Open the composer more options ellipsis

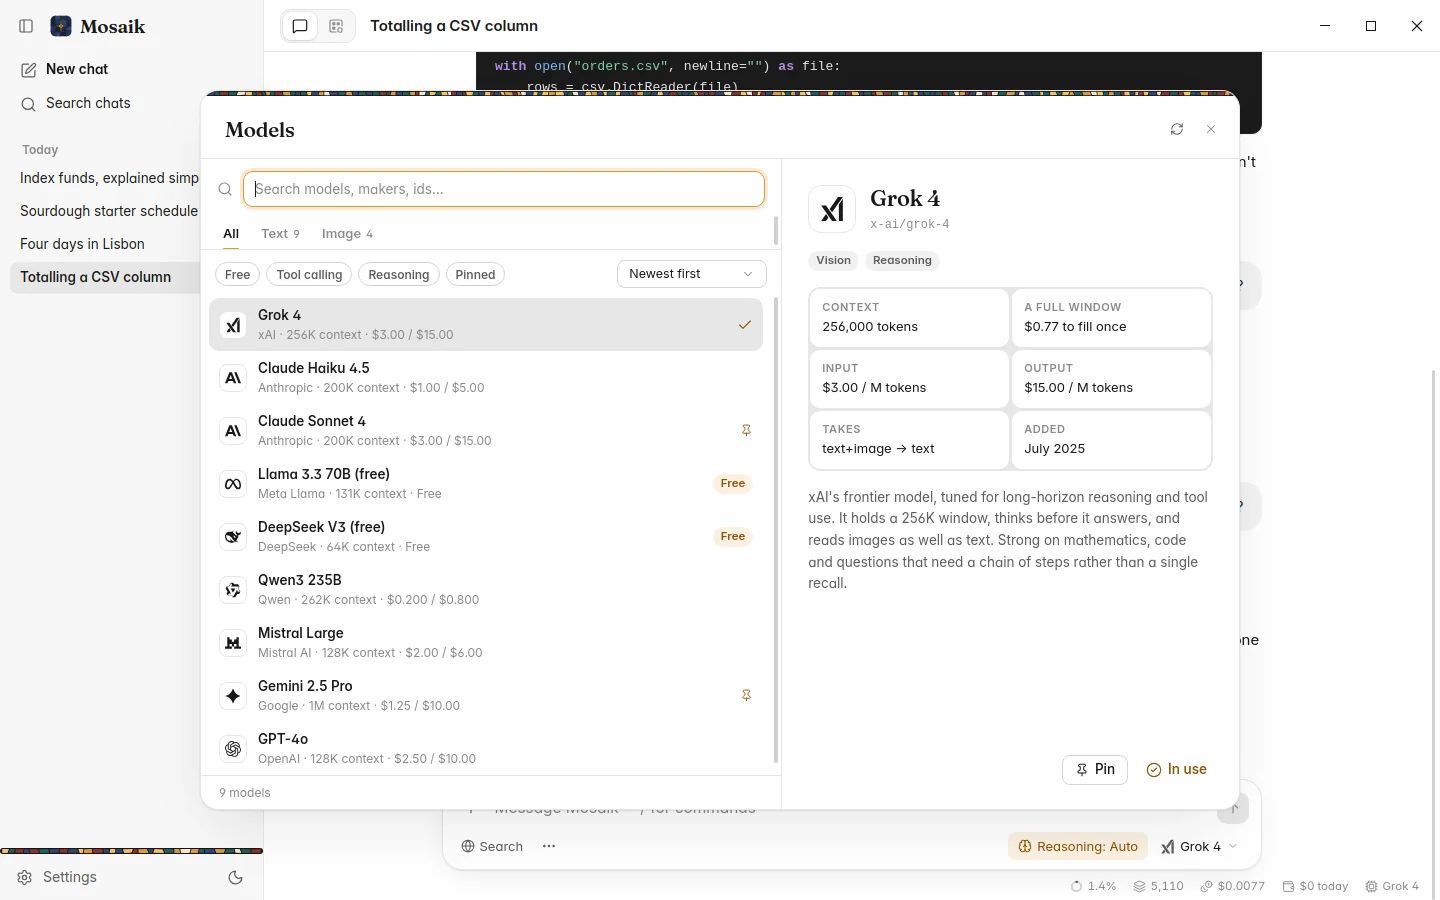pos(549,846)
